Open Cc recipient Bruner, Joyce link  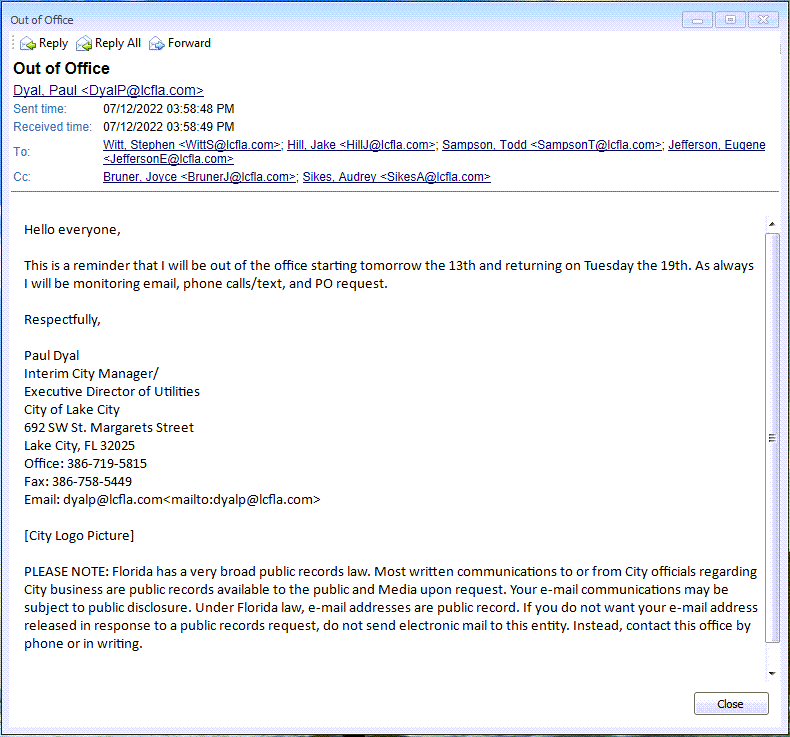click(201, 177)
